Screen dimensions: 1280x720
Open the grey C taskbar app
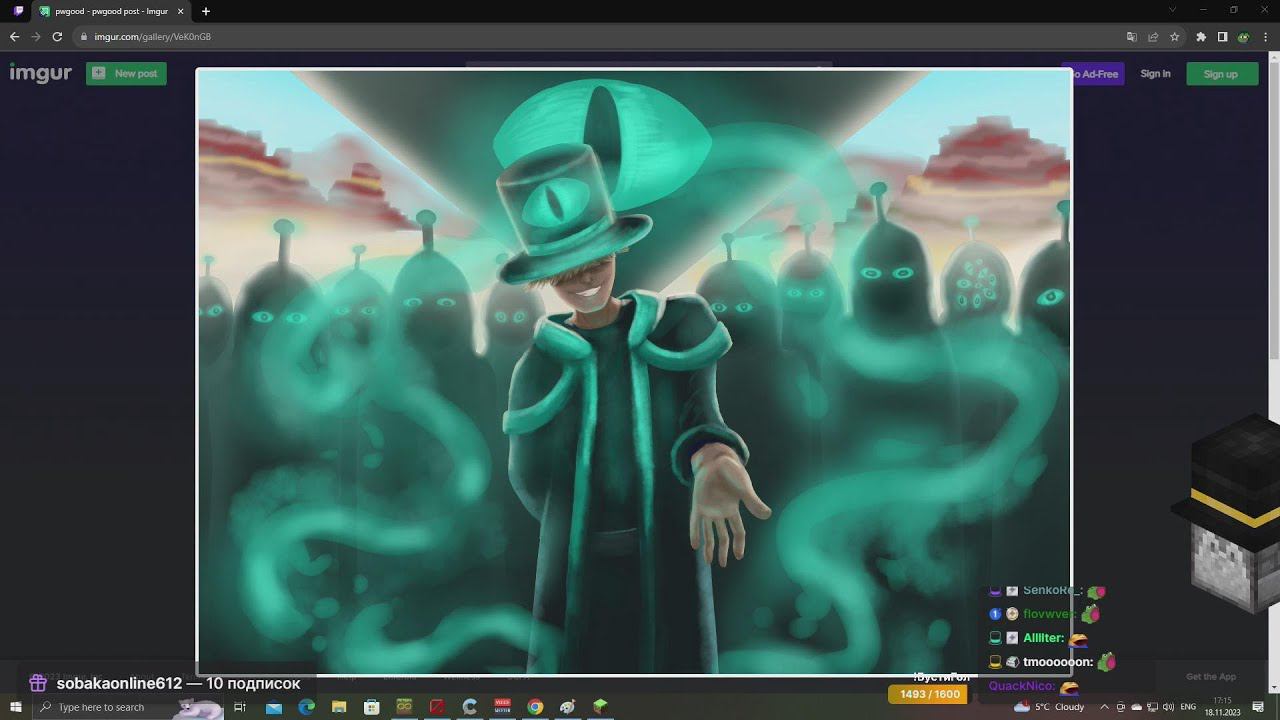click(x=470, y=707)
